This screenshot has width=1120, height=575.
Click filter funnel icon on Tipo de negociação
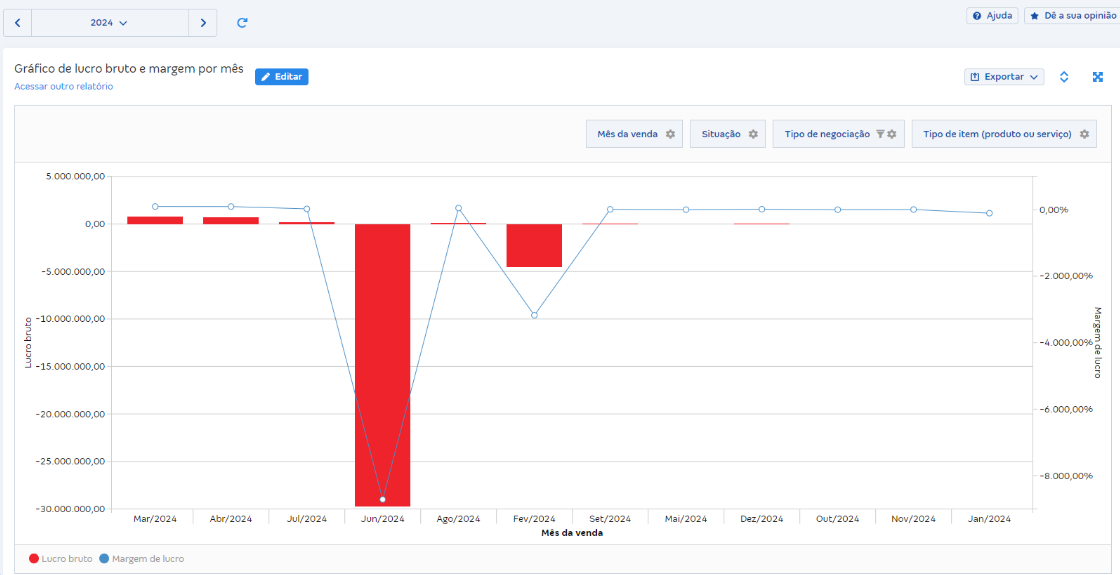pyautogui.click(x=880, y=134)
